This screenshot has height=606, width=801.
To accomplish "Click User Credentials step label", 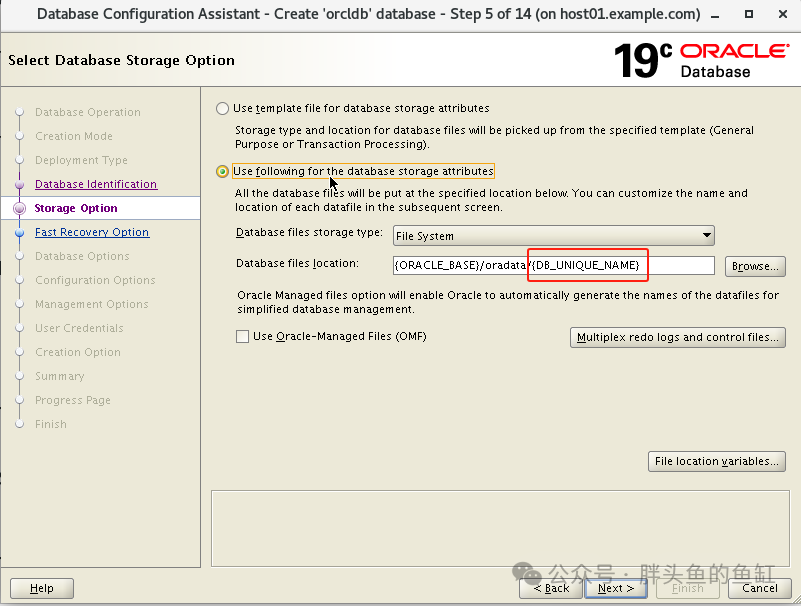I will [x=79, y=328].
